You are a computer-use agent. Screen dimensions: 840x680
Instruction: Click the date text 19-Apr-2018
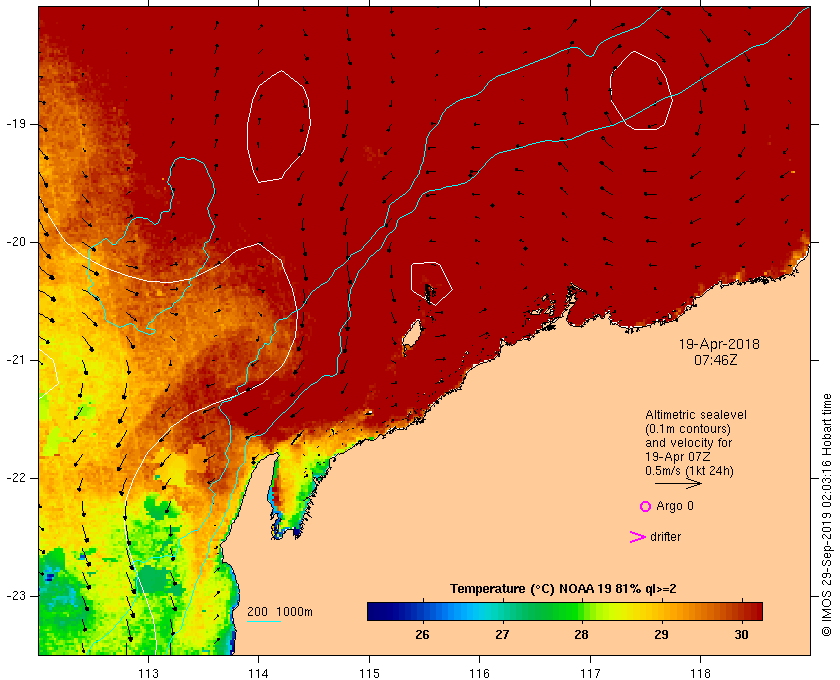(719, 344)
